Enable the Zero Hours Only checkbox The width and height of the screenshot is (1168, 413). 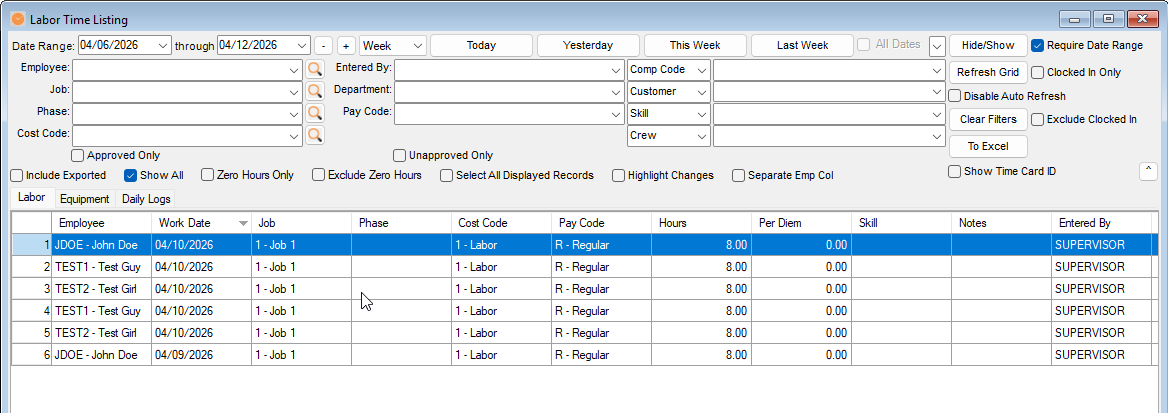click(207, 175)
